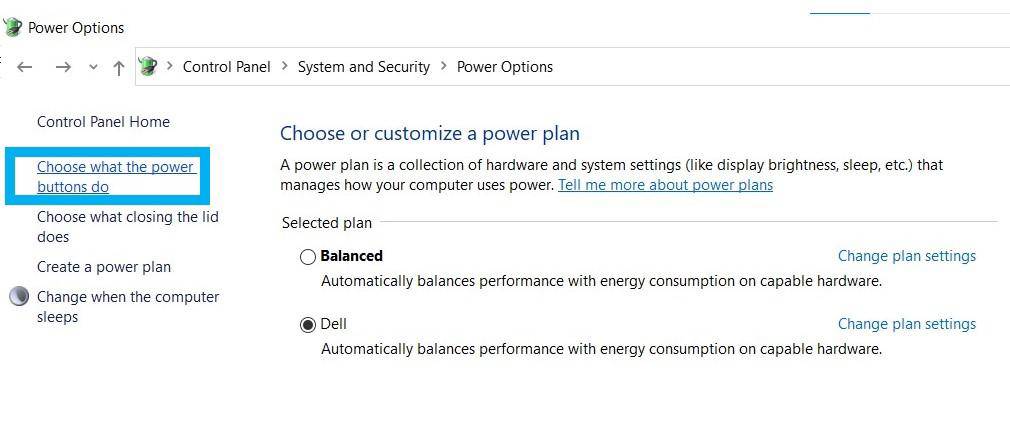This screenshot has height=425, width=1010.
Task: Click the Forward navigation arrow
Action: tap(63, 67)
